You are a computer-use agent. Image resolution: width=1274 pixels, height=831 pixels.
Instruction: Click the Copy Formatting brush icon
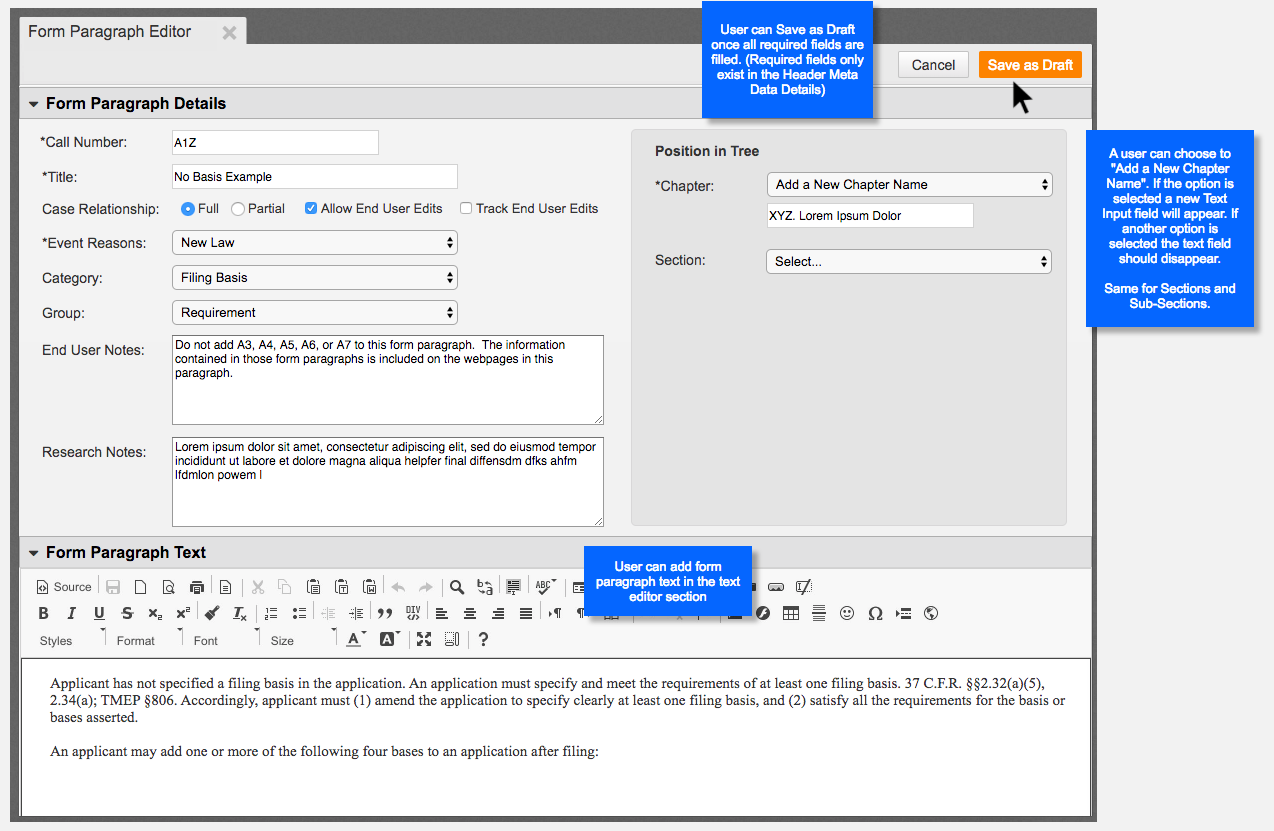tap(212, 613)
